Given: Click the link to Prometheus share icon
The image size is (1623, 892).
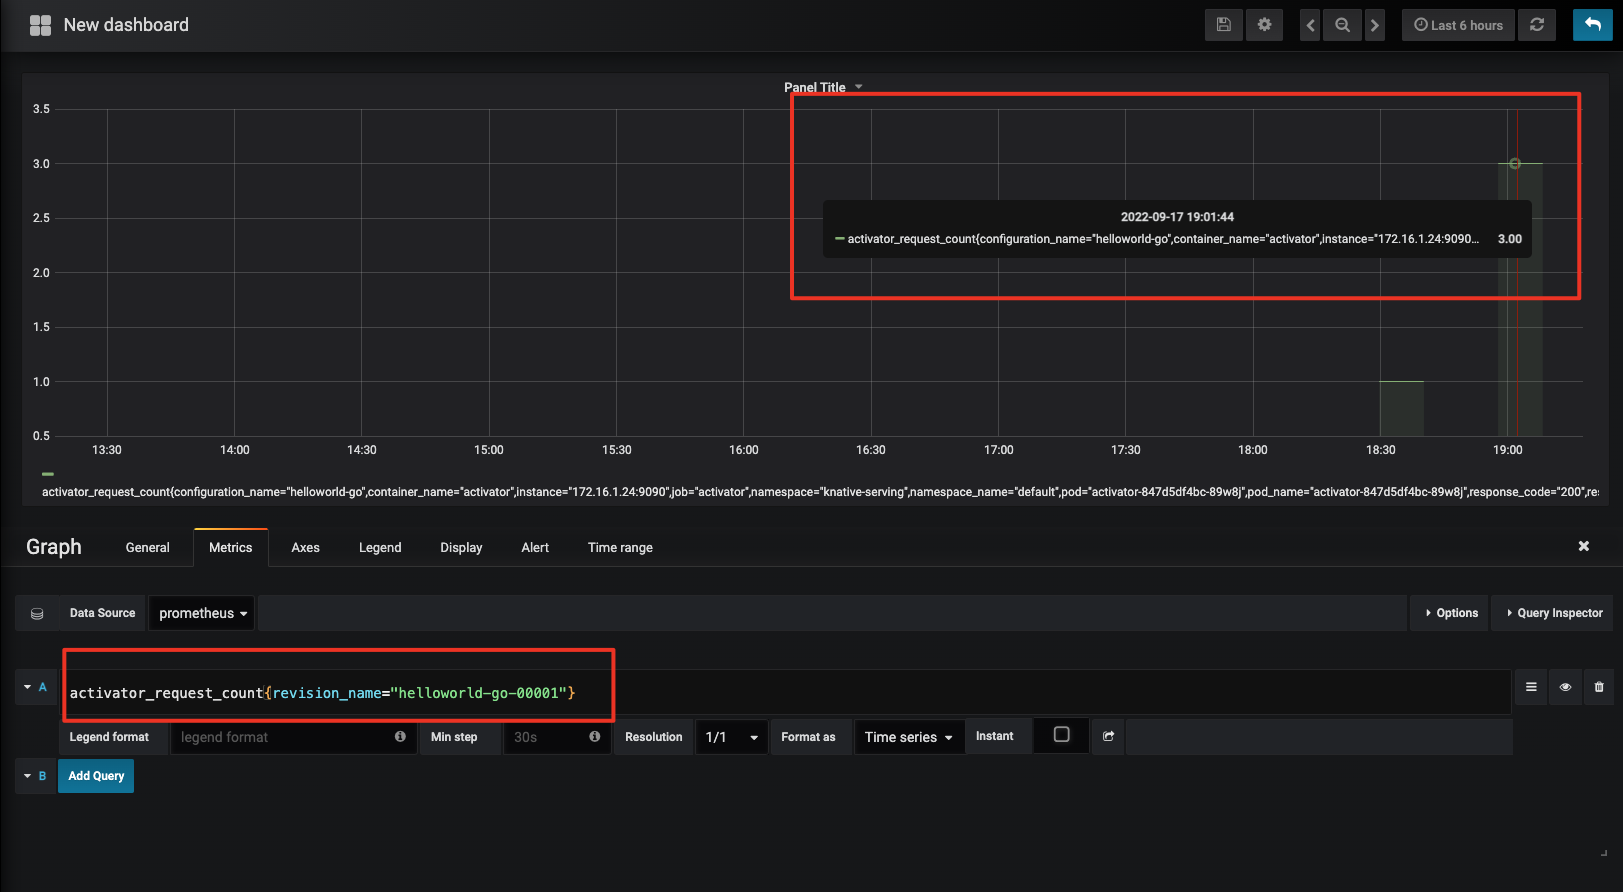Looking at the screenshot, I should [x=1108, y=736].
